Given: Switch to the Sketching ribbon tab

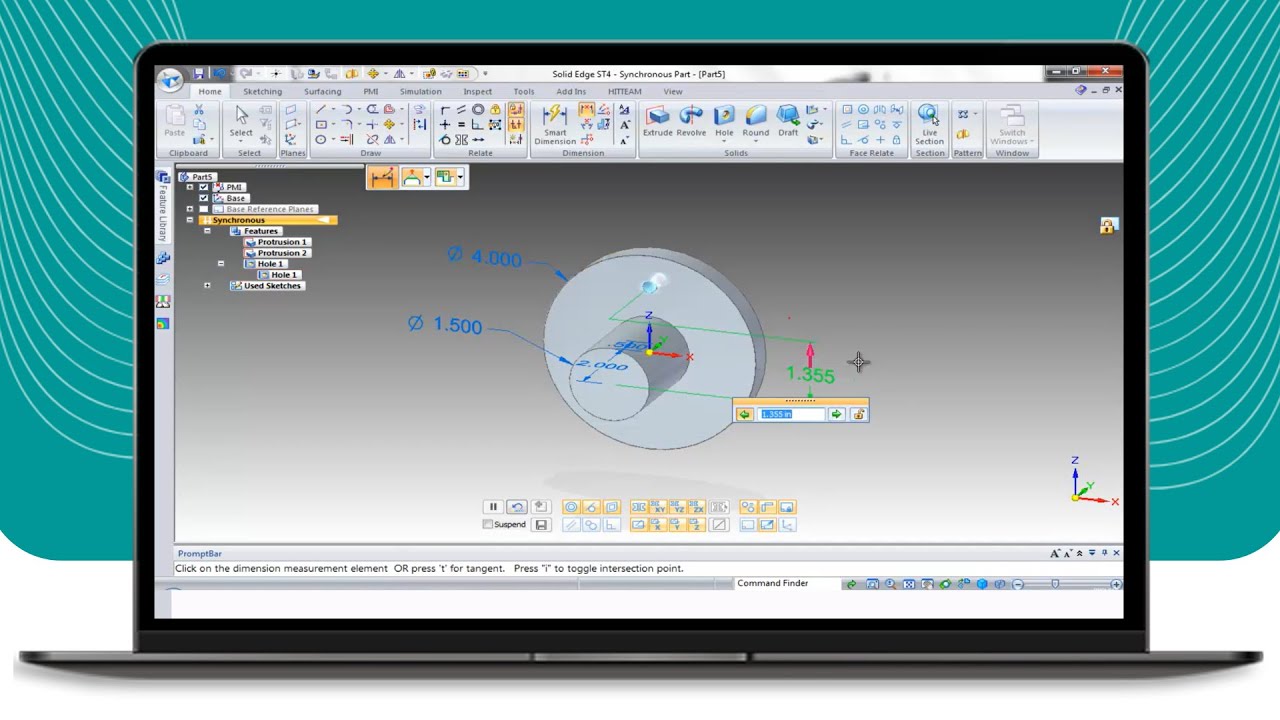Looking at the screenshot, I should tap(262, 91).
